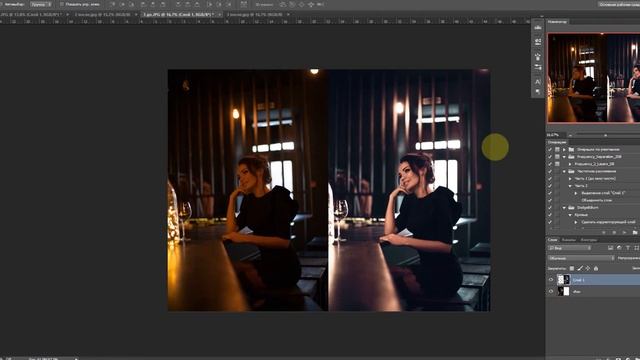Select the Навигатор panel tab
The width and height of the screenshot is (640, 360).
(557, 21)
